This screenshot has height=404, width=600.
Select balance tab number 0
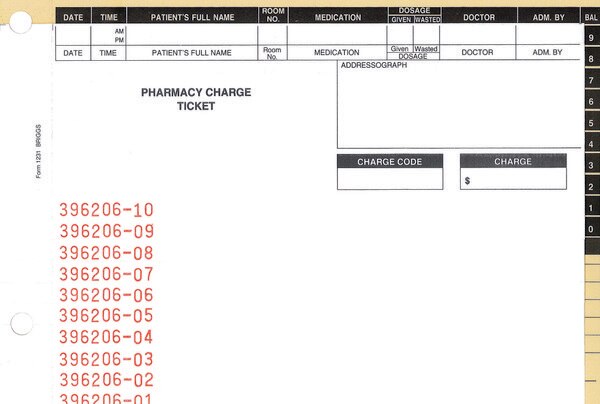592,229
